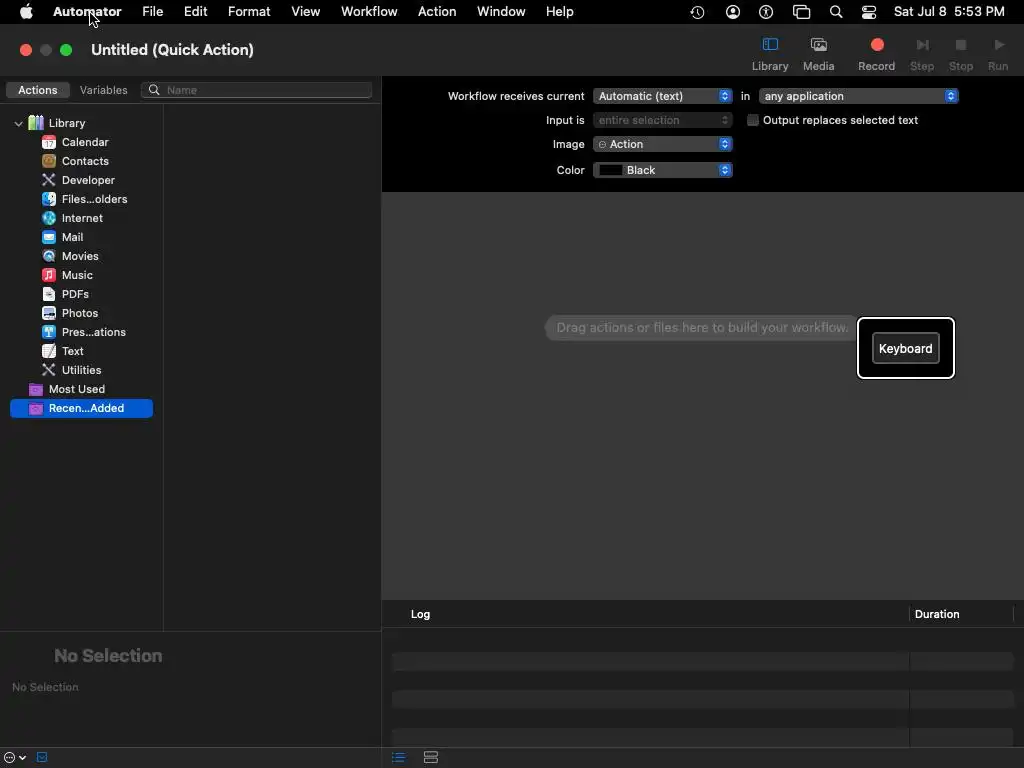Click the Log column header
Viewport: 1024px width, 768px height.
pyautogui.click(x=420, y=614)
